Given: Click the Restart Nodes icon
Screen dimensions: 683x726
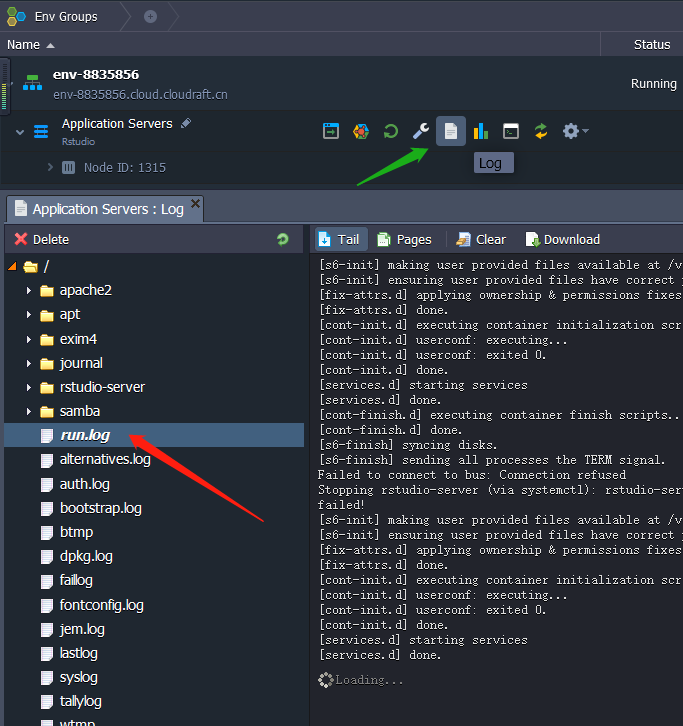Looking at the screenshot, I should click(391, 131).
